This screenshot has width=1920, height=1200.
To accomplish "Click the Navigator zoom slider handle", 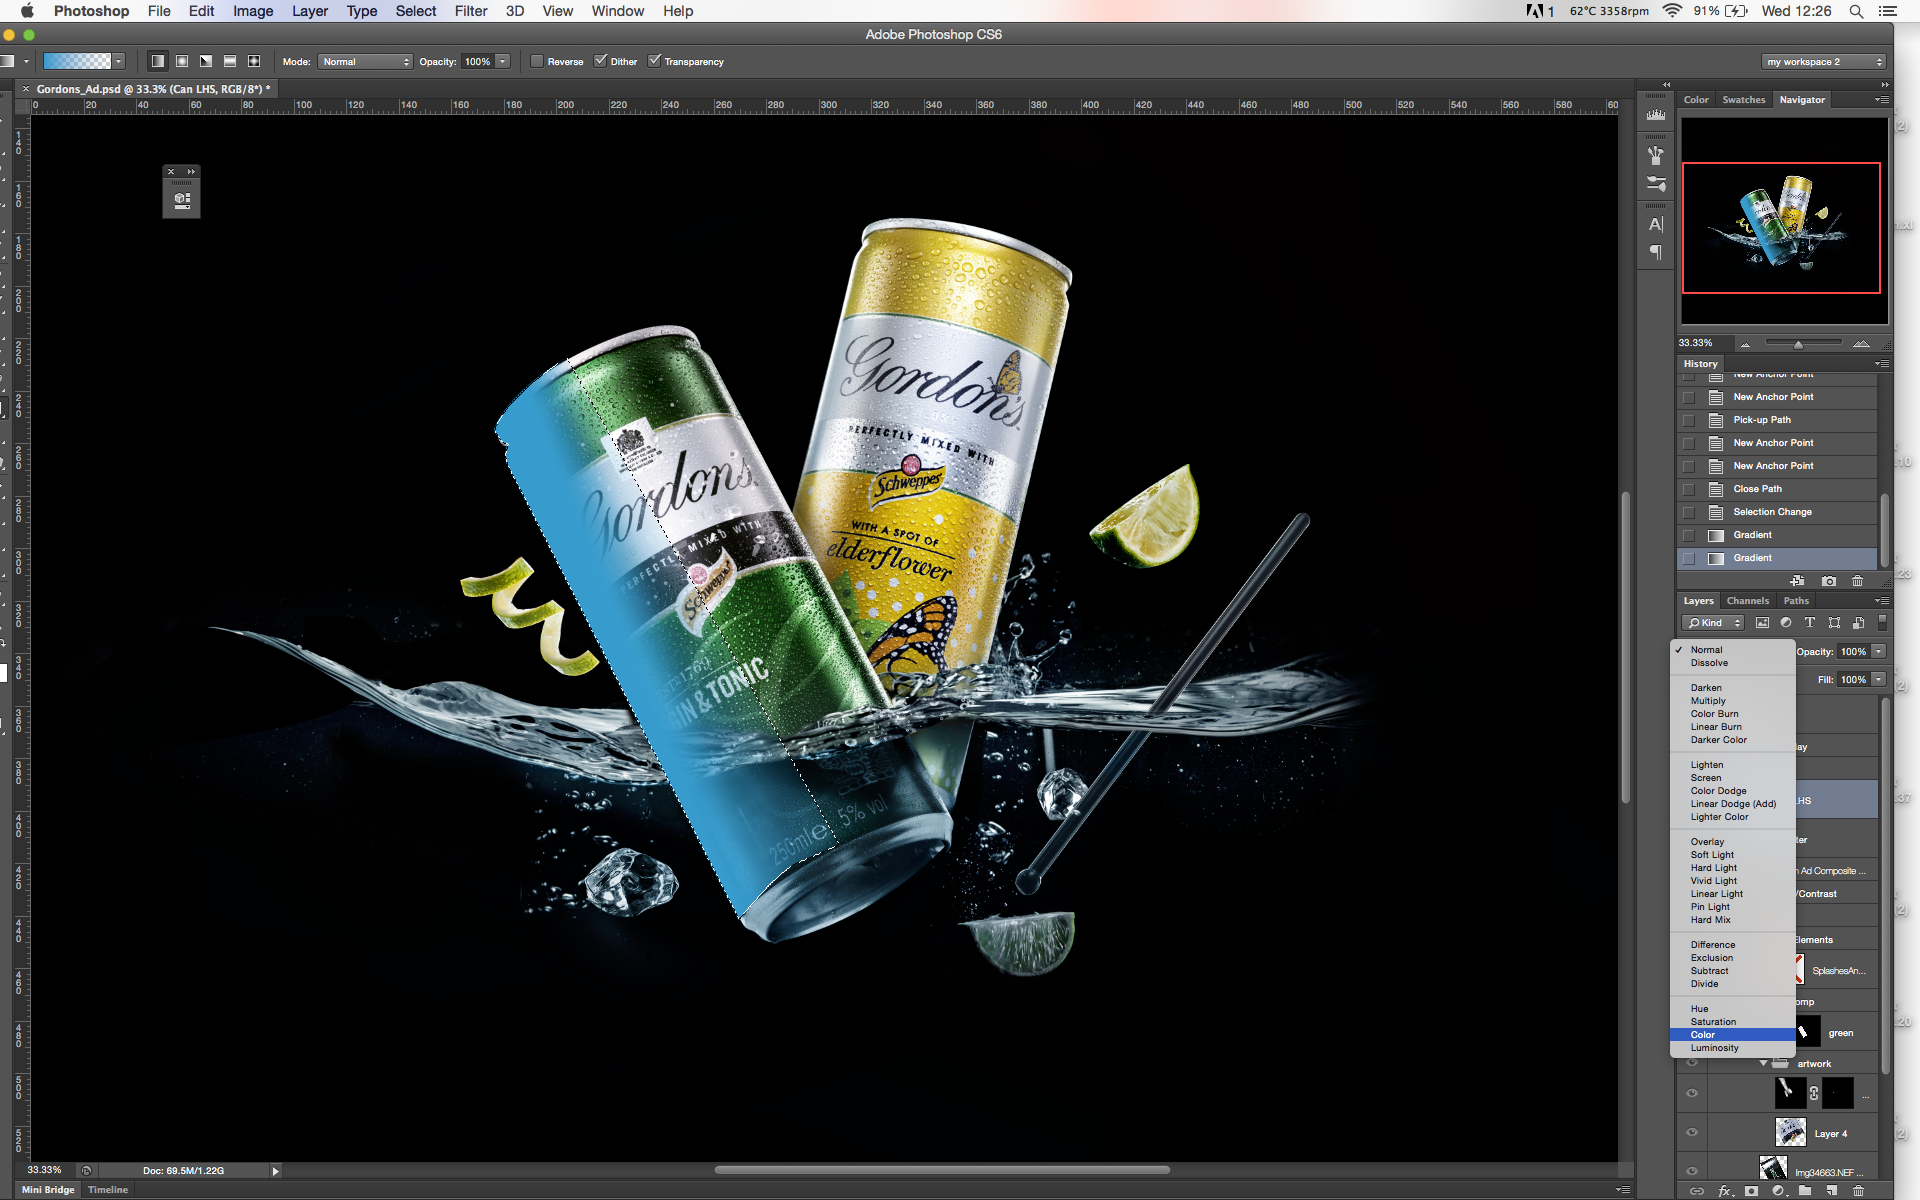I will coord(1798,344).
